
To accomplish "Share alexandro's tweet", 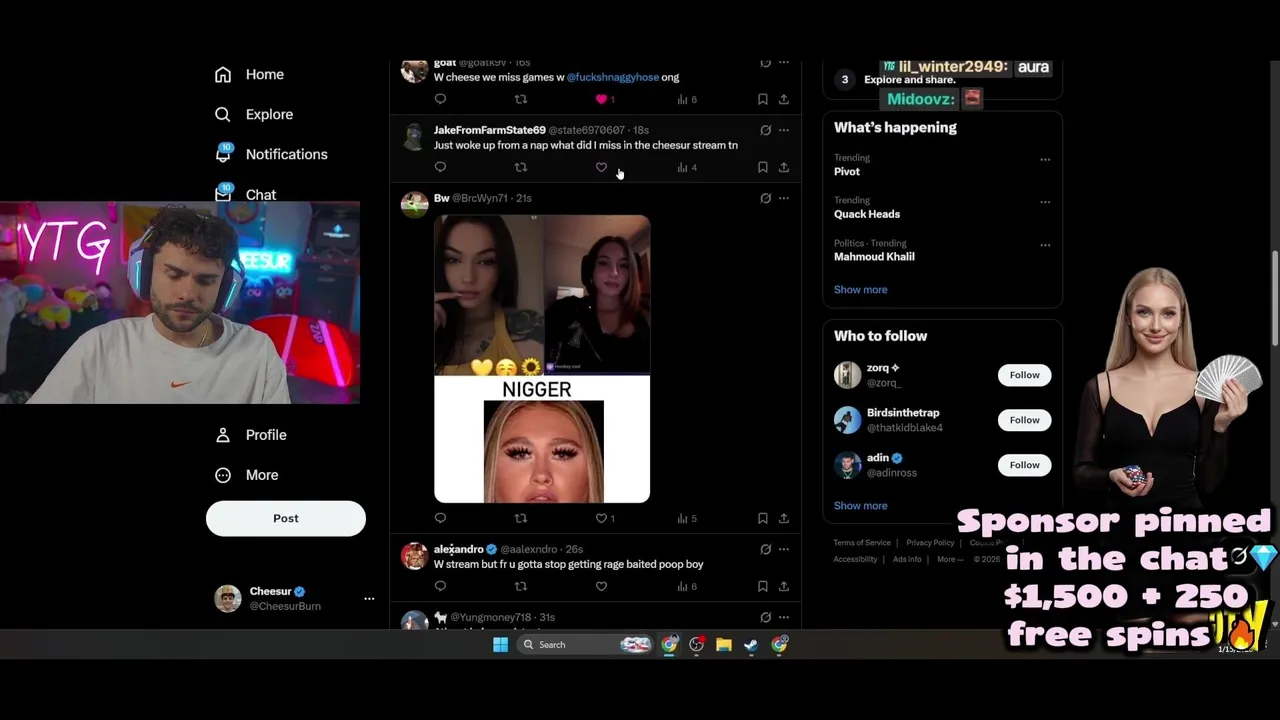I will [x=784, y=586].
